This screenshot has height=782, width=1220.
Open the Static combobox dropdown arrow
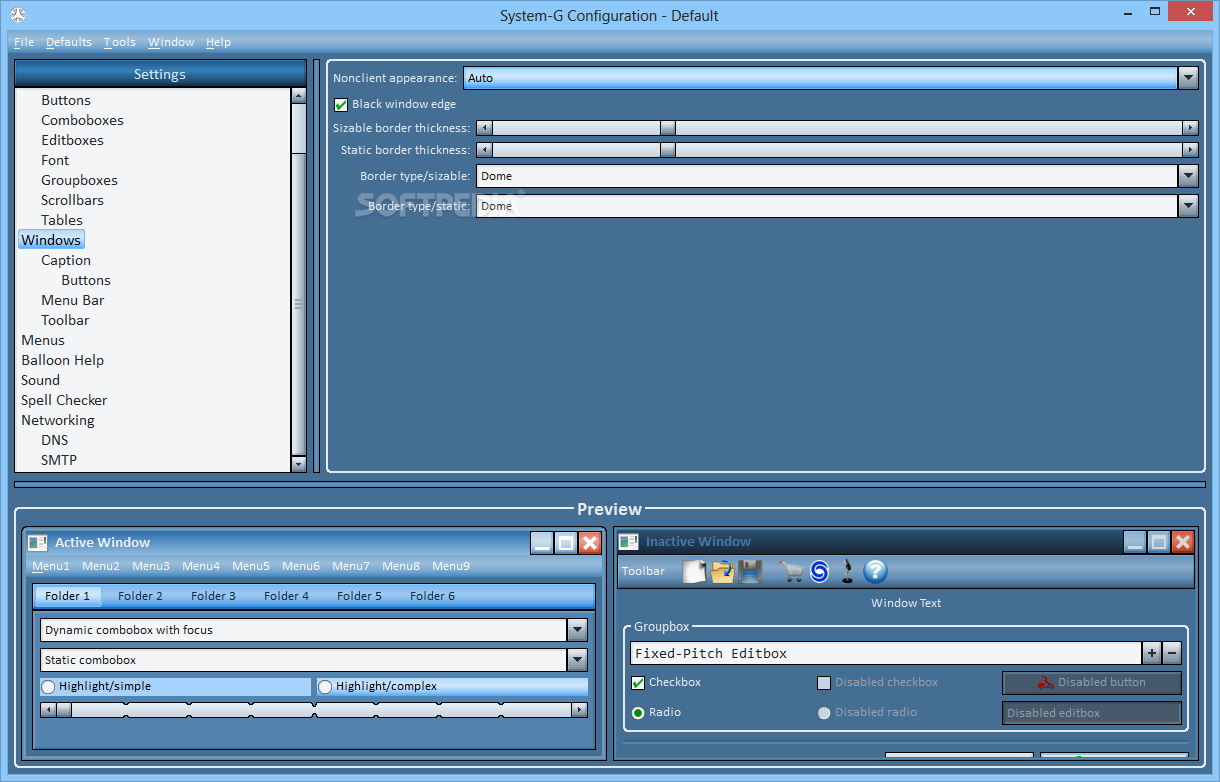click(577, 660)
